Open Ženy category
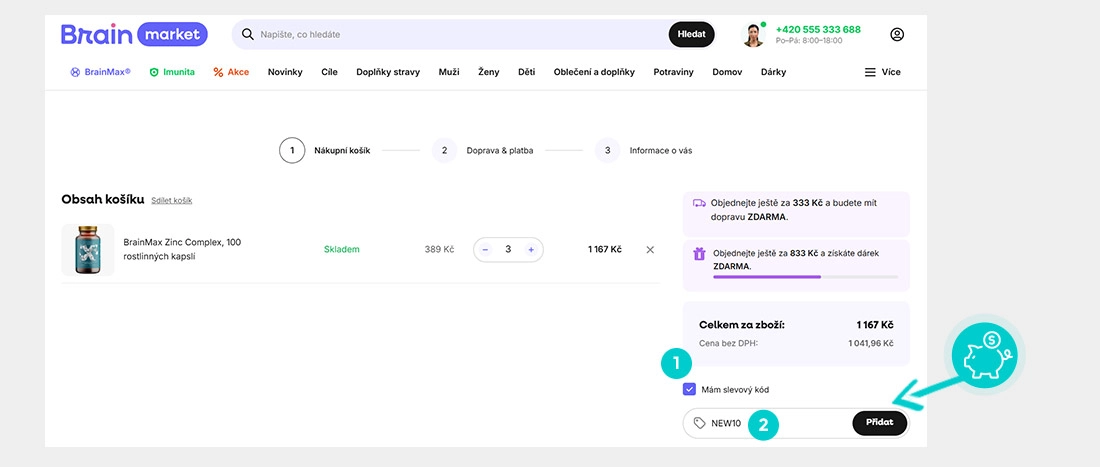Viewport: 1100px width, 467px height. [x=489, y=72]
